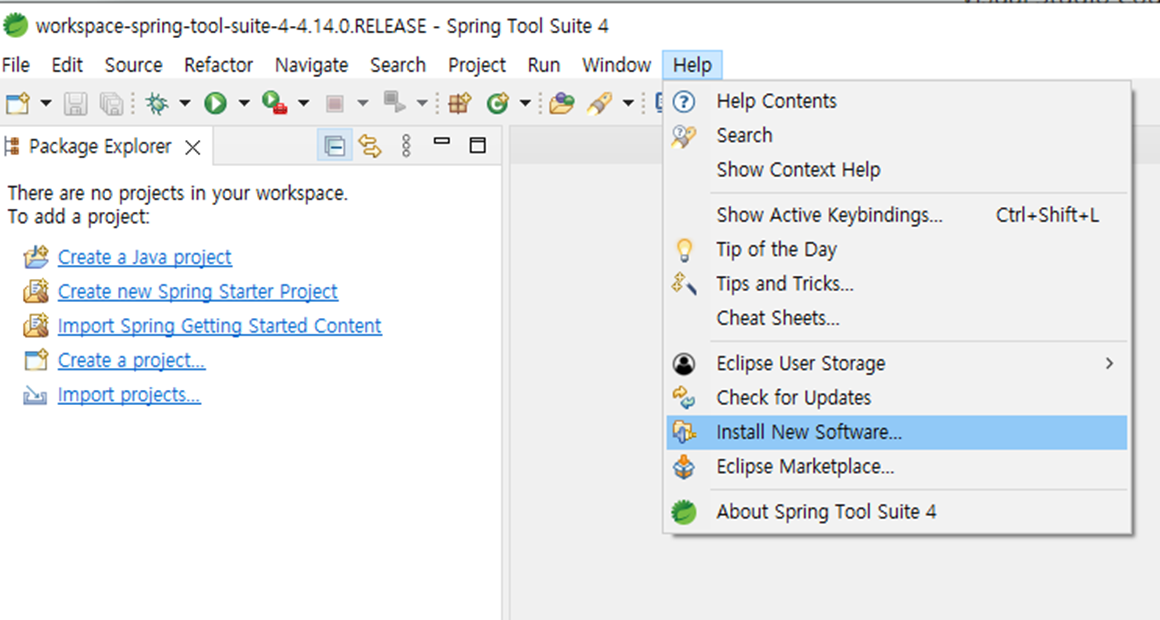Click the Collapse All icon
The width and height of the screenshot is (1160, 620).
pyautogui.click(x=334, y=146)
